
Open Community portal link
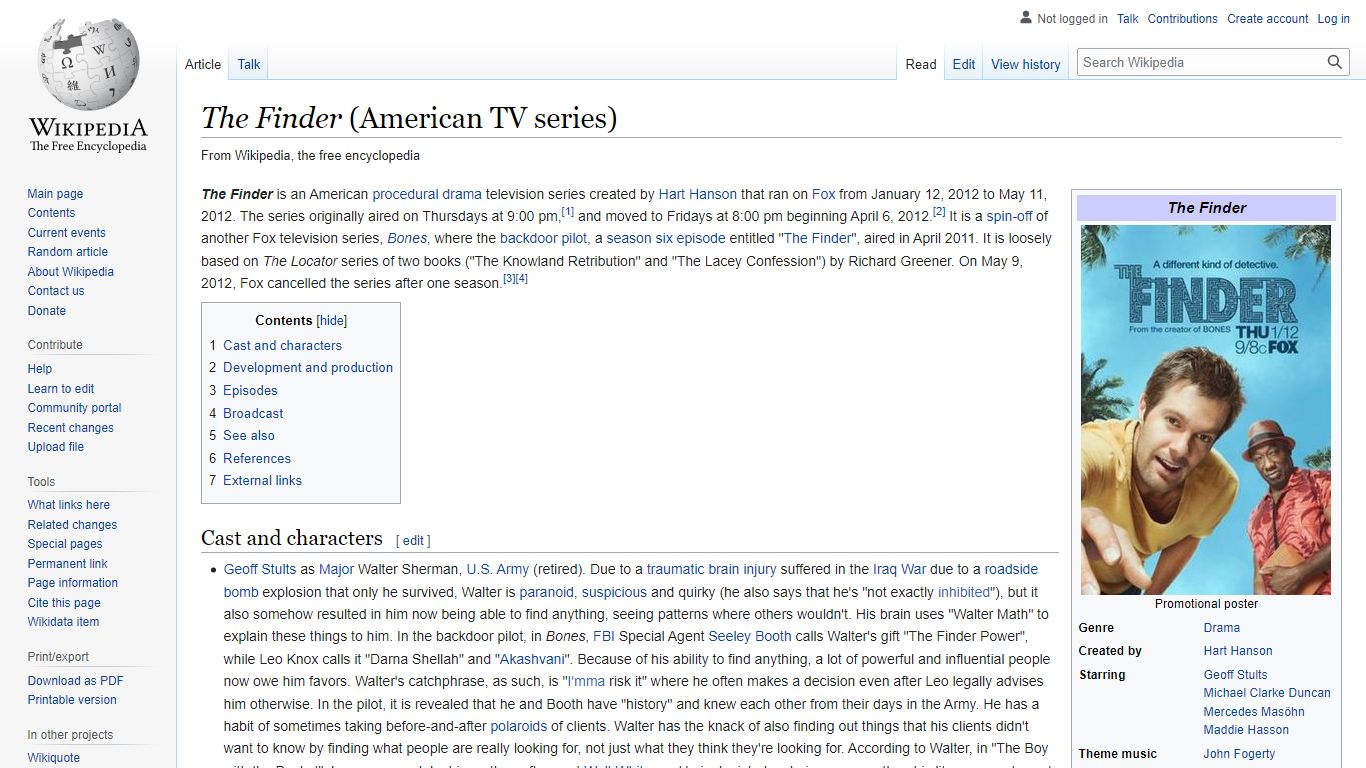pos(74,408)
